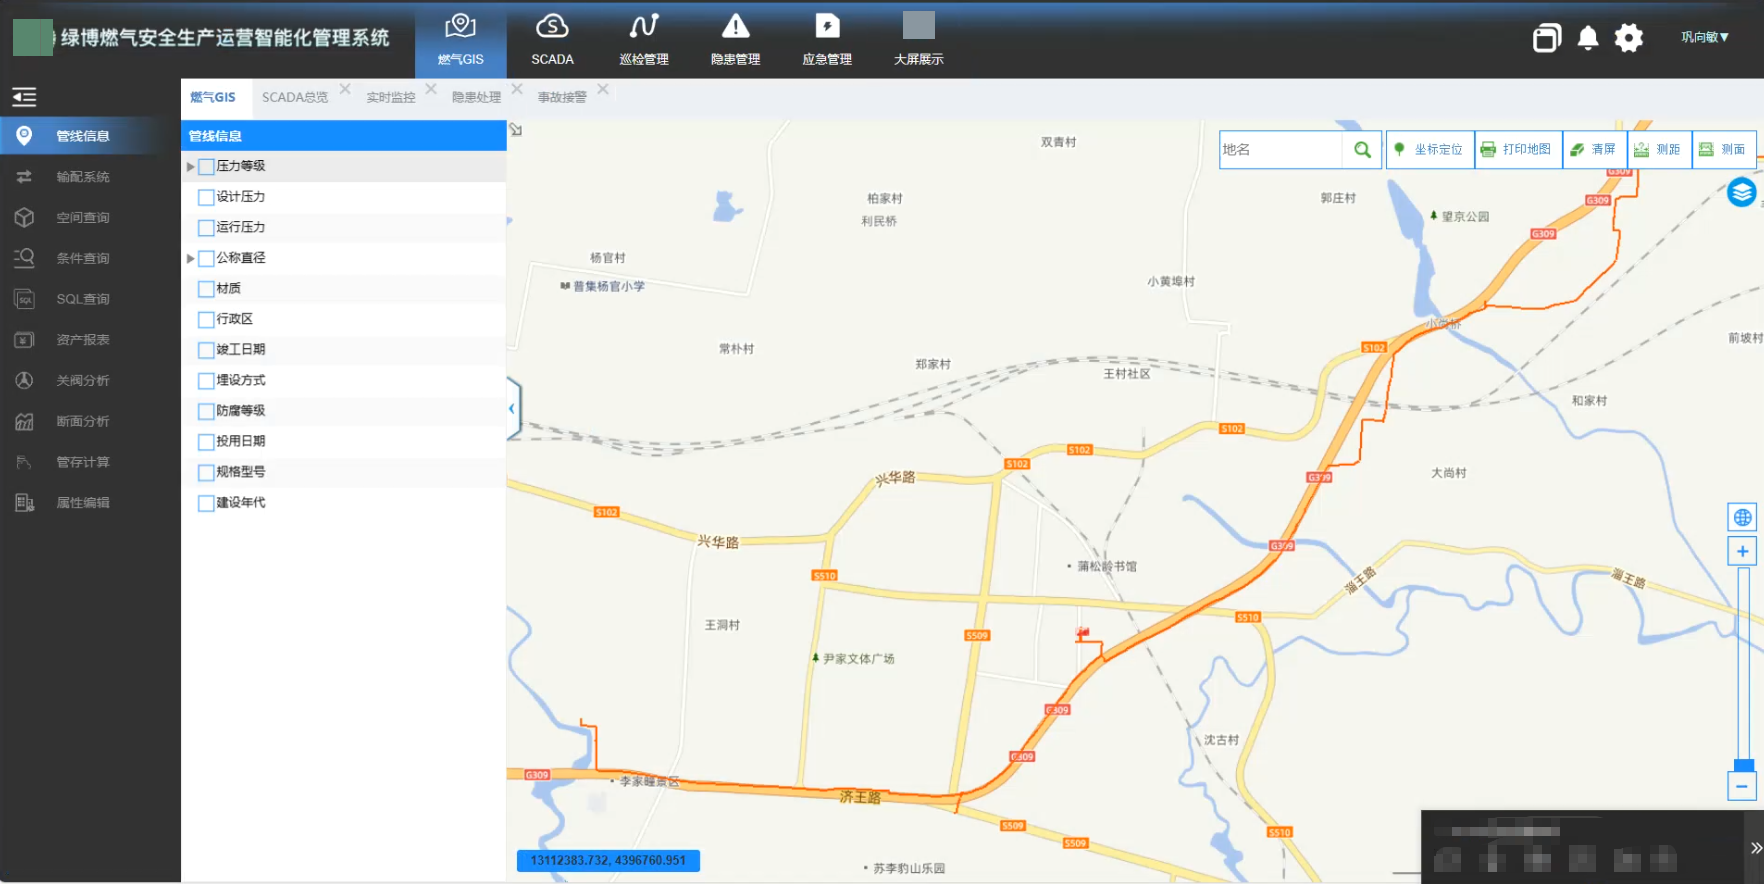
Task: Click the globe full-extent map icon
Action: (1742, 517)
